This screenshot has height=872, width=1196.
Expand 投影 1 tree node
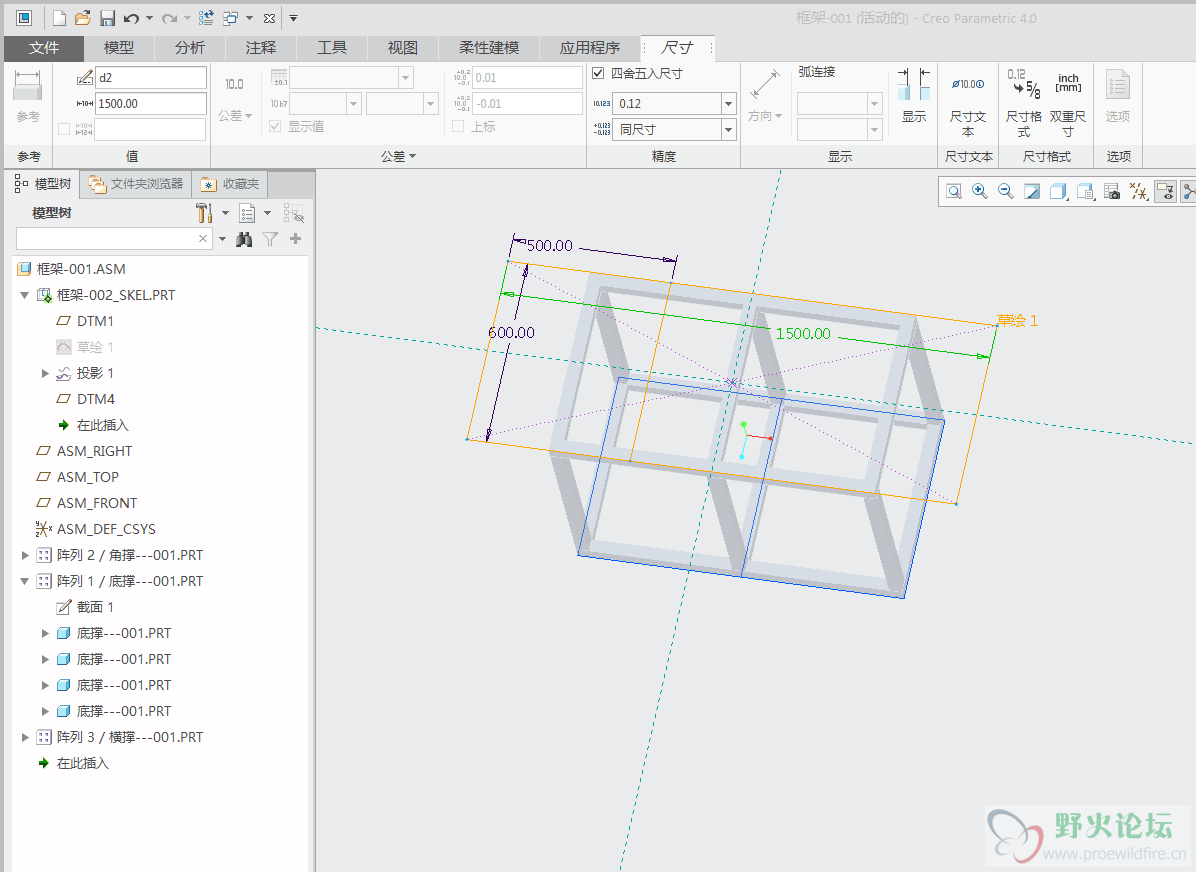pos(45,373)
